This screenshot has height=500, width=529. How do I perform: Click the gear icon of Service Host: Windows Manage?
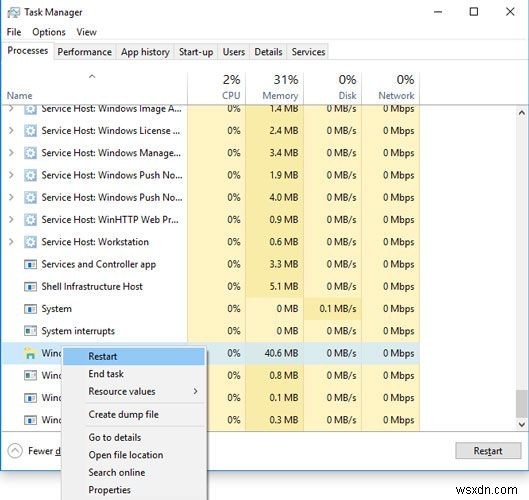tap(30, 153)
